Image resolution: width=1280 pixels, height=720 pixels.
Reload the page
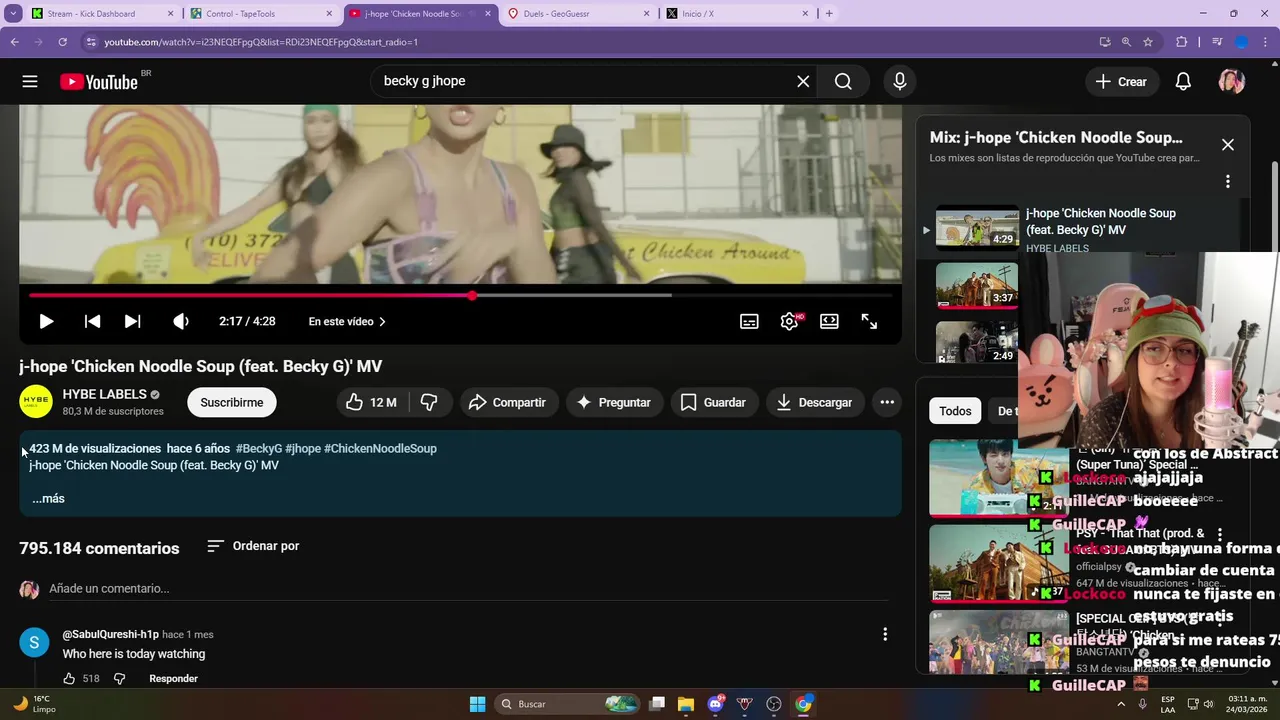click(x=62, y=42)
